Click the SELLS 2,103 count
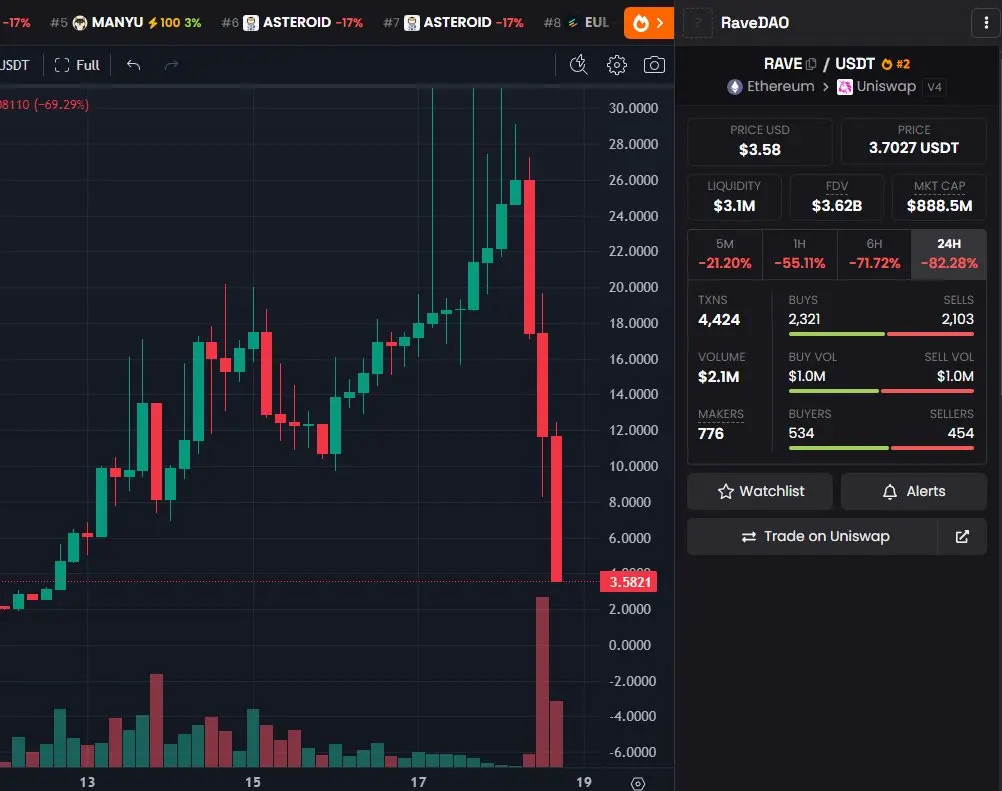Image resolution: width=1002 pixels, height=791 pixels. point(957,319)
